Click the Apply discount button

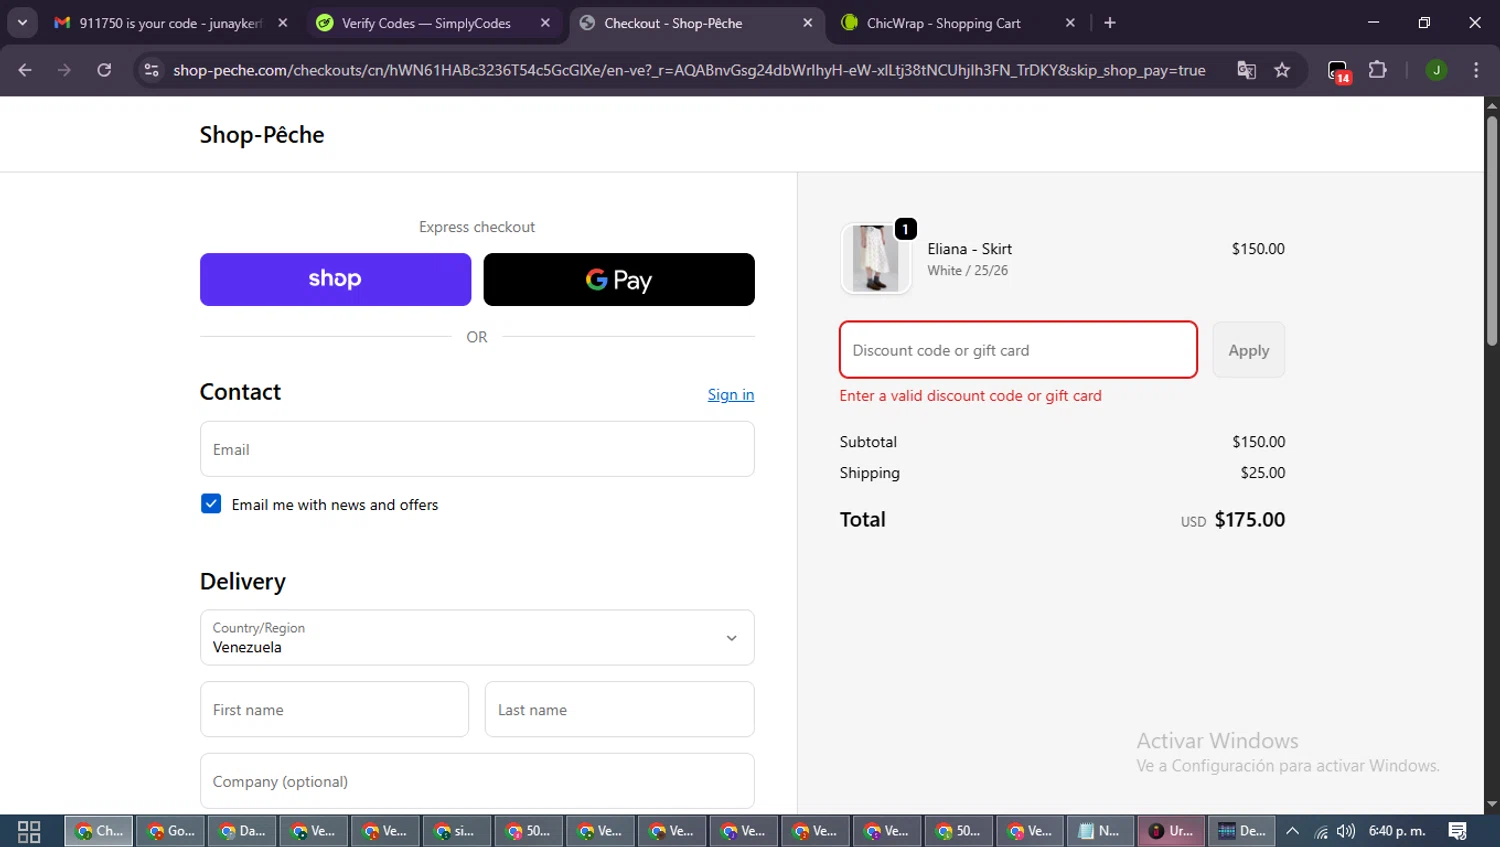[x=1249, y=350]
